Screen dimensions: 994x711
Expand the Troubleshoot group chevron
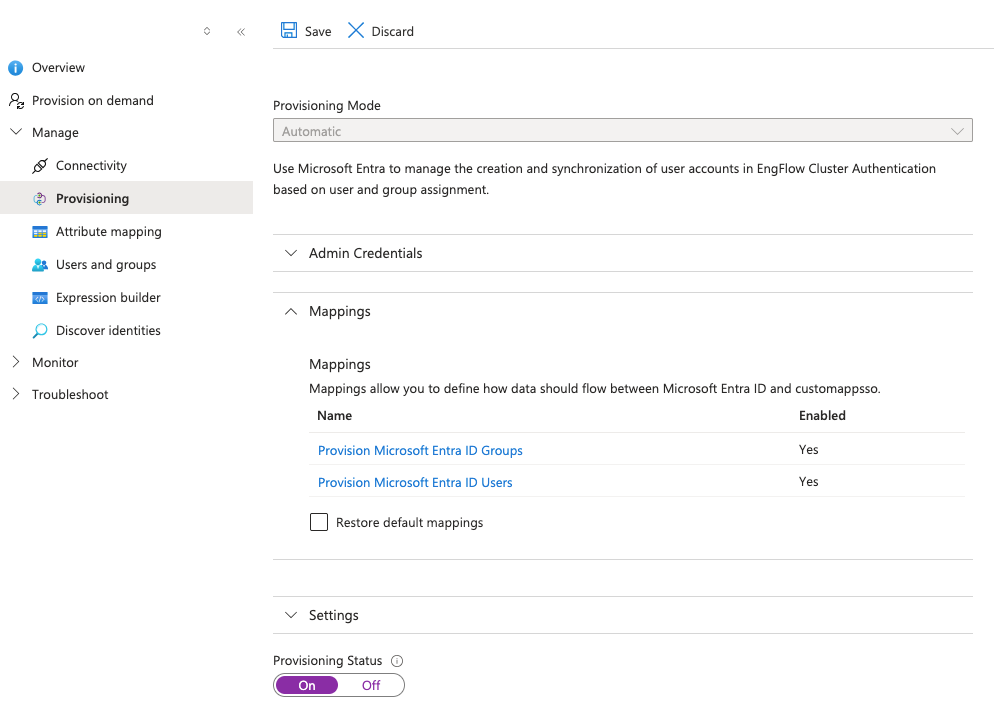coord(16,394)
